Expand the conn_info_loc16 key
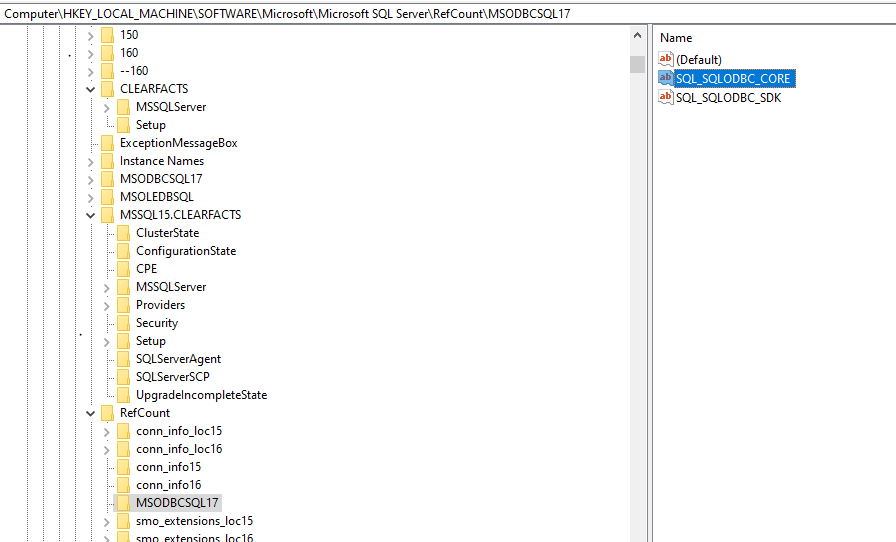The width and height of the screenshot is (896, 542). tap(106, 450)
